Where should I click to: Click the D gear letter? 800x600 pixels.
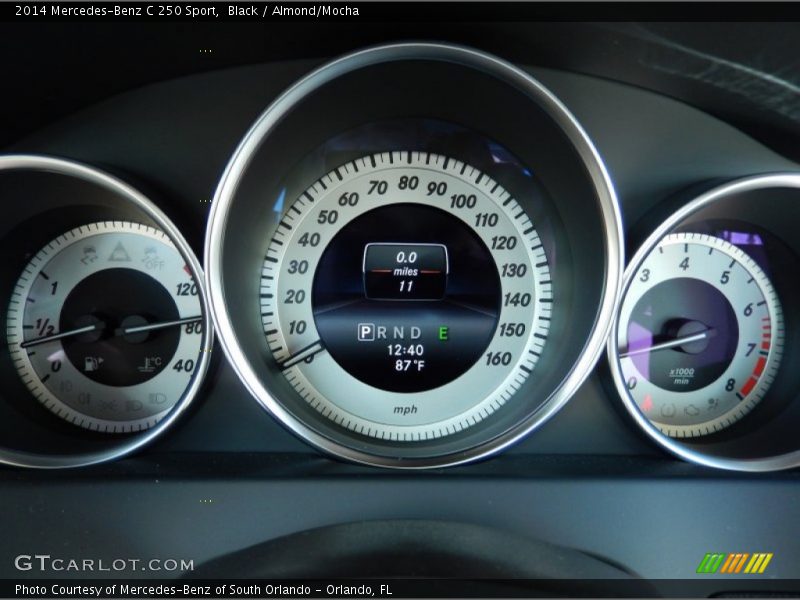(x=416, y=333)
